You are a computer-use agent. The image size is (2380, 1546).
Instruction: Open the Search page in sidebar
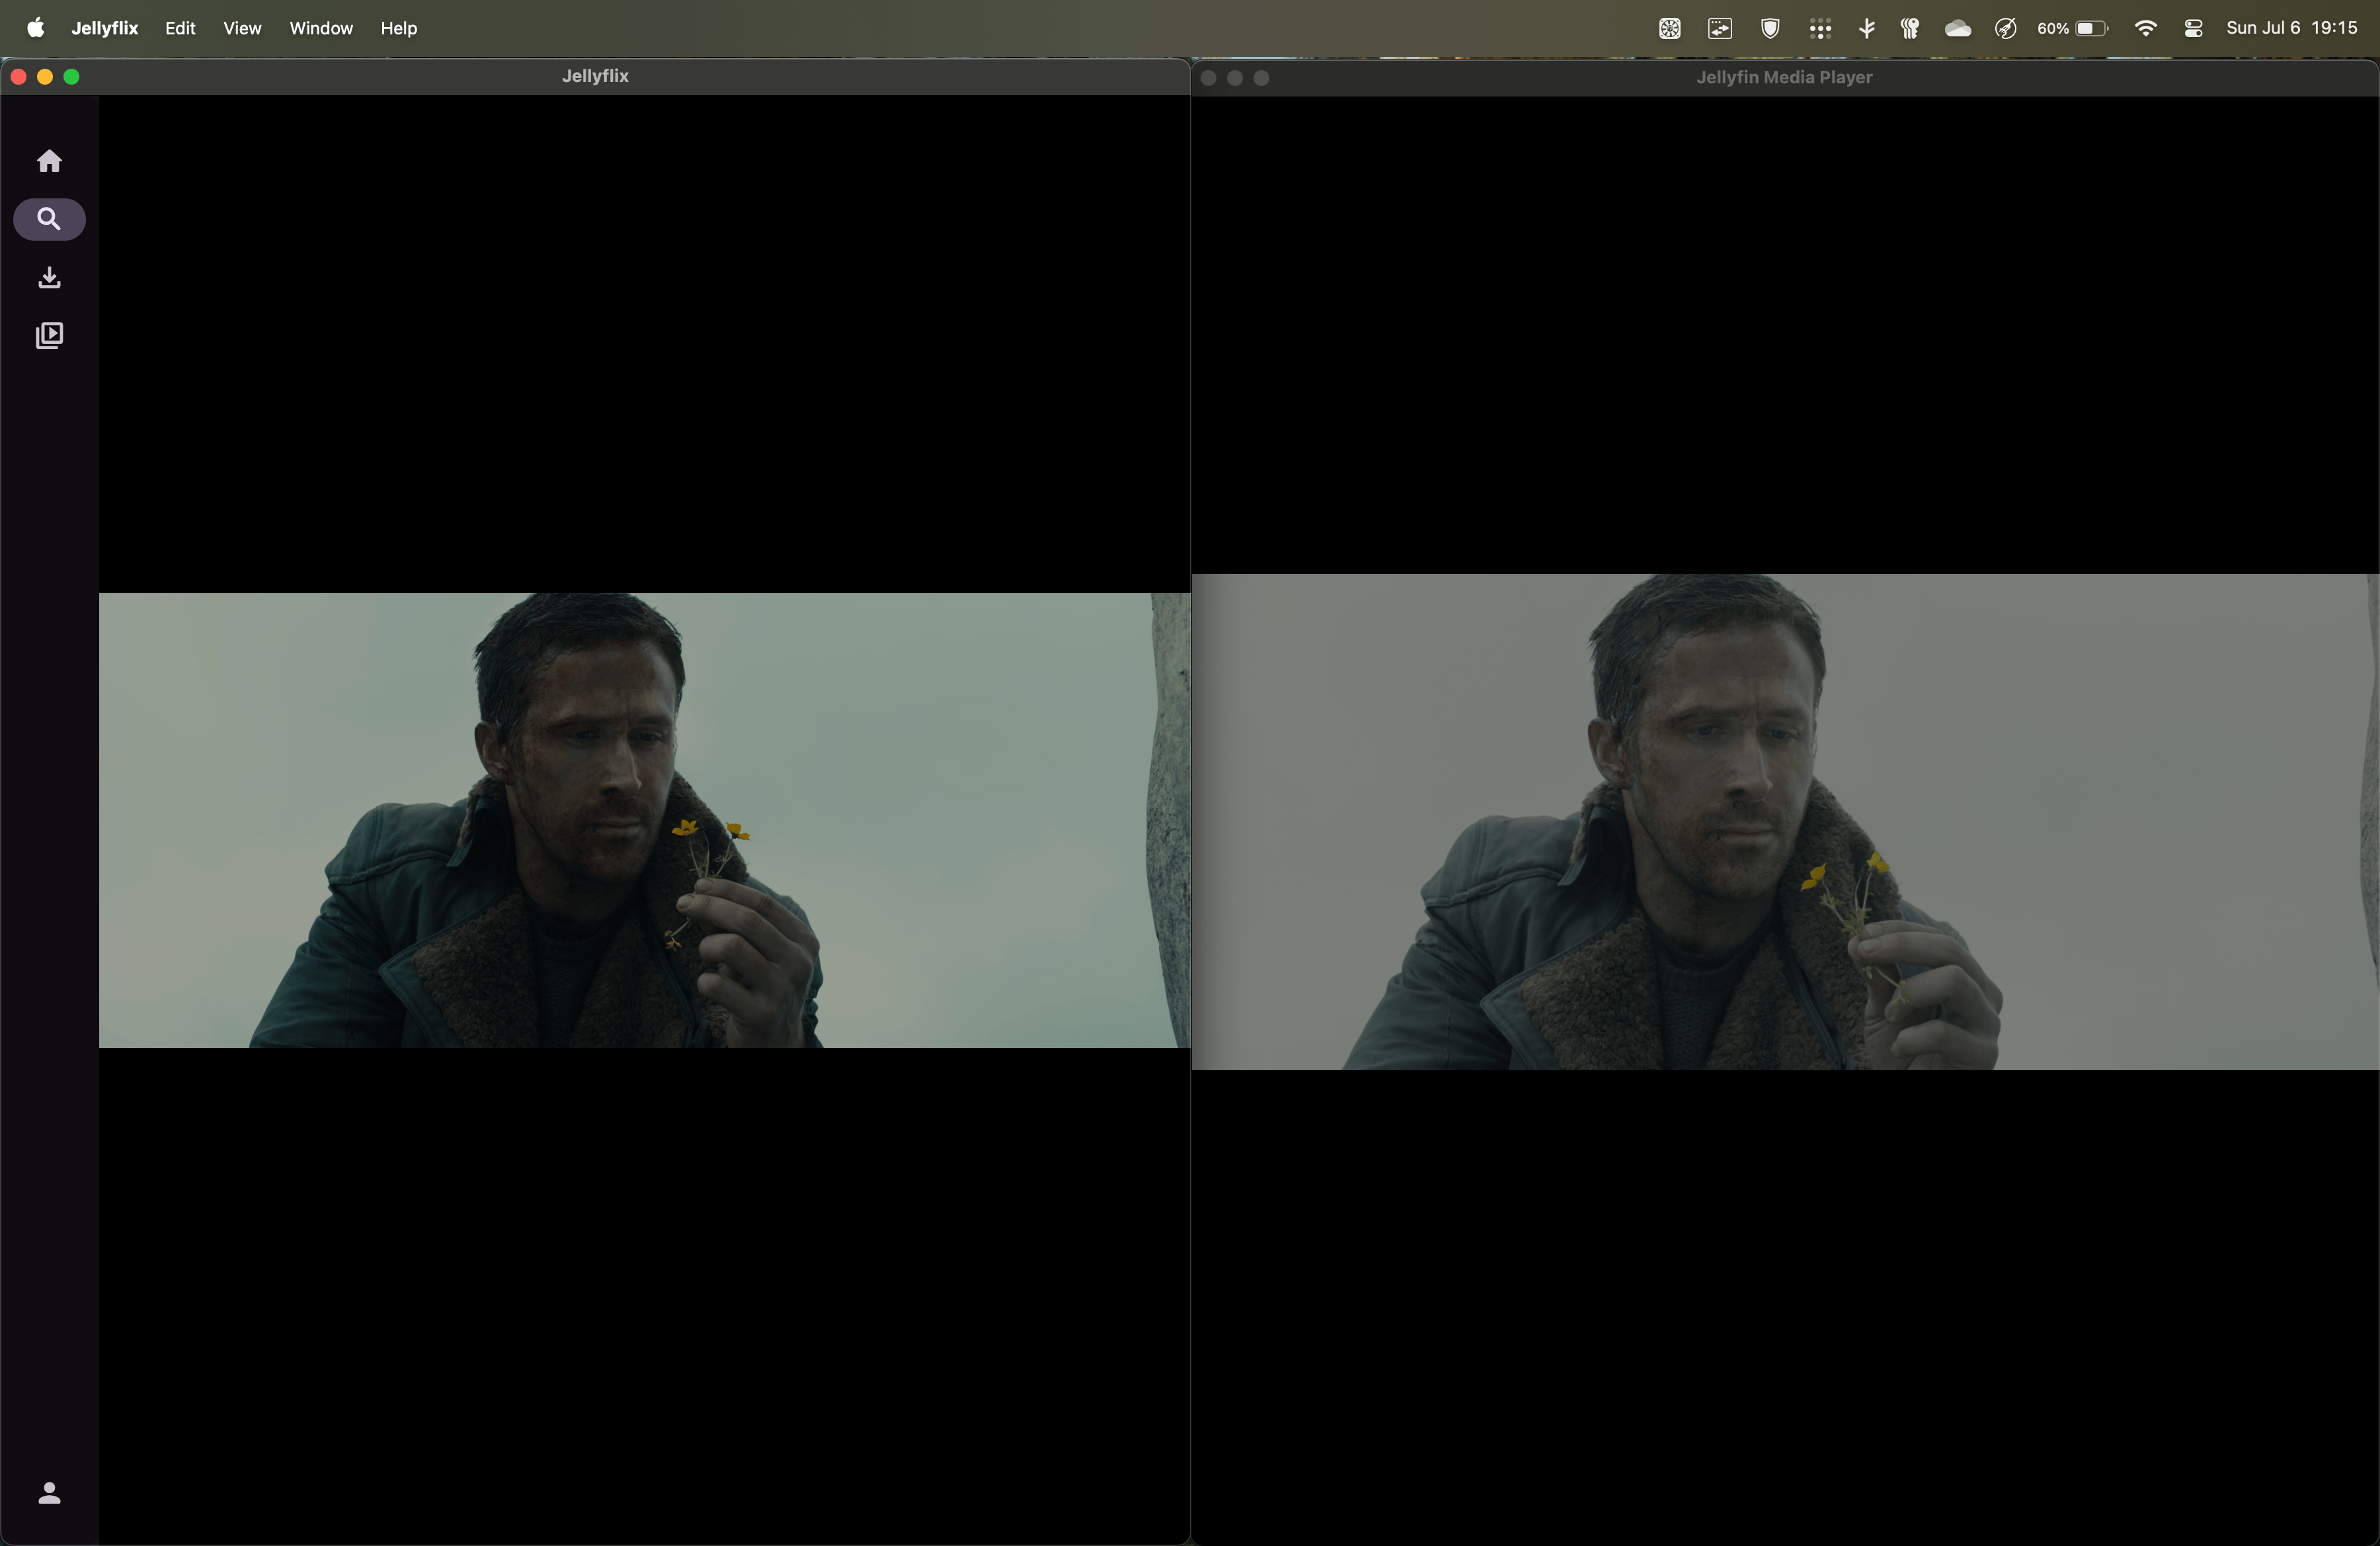click(49, 219)
